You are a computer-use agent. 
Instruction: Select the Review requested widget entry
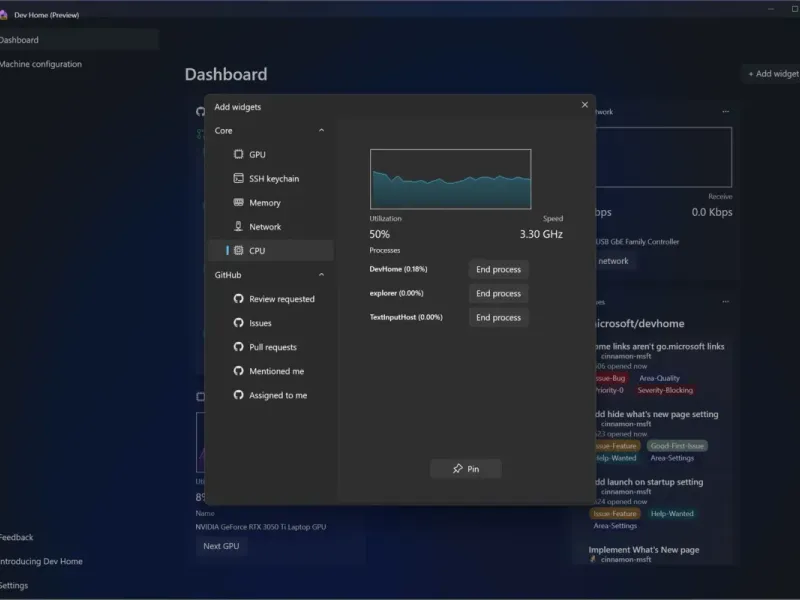(x=271, y=298)
